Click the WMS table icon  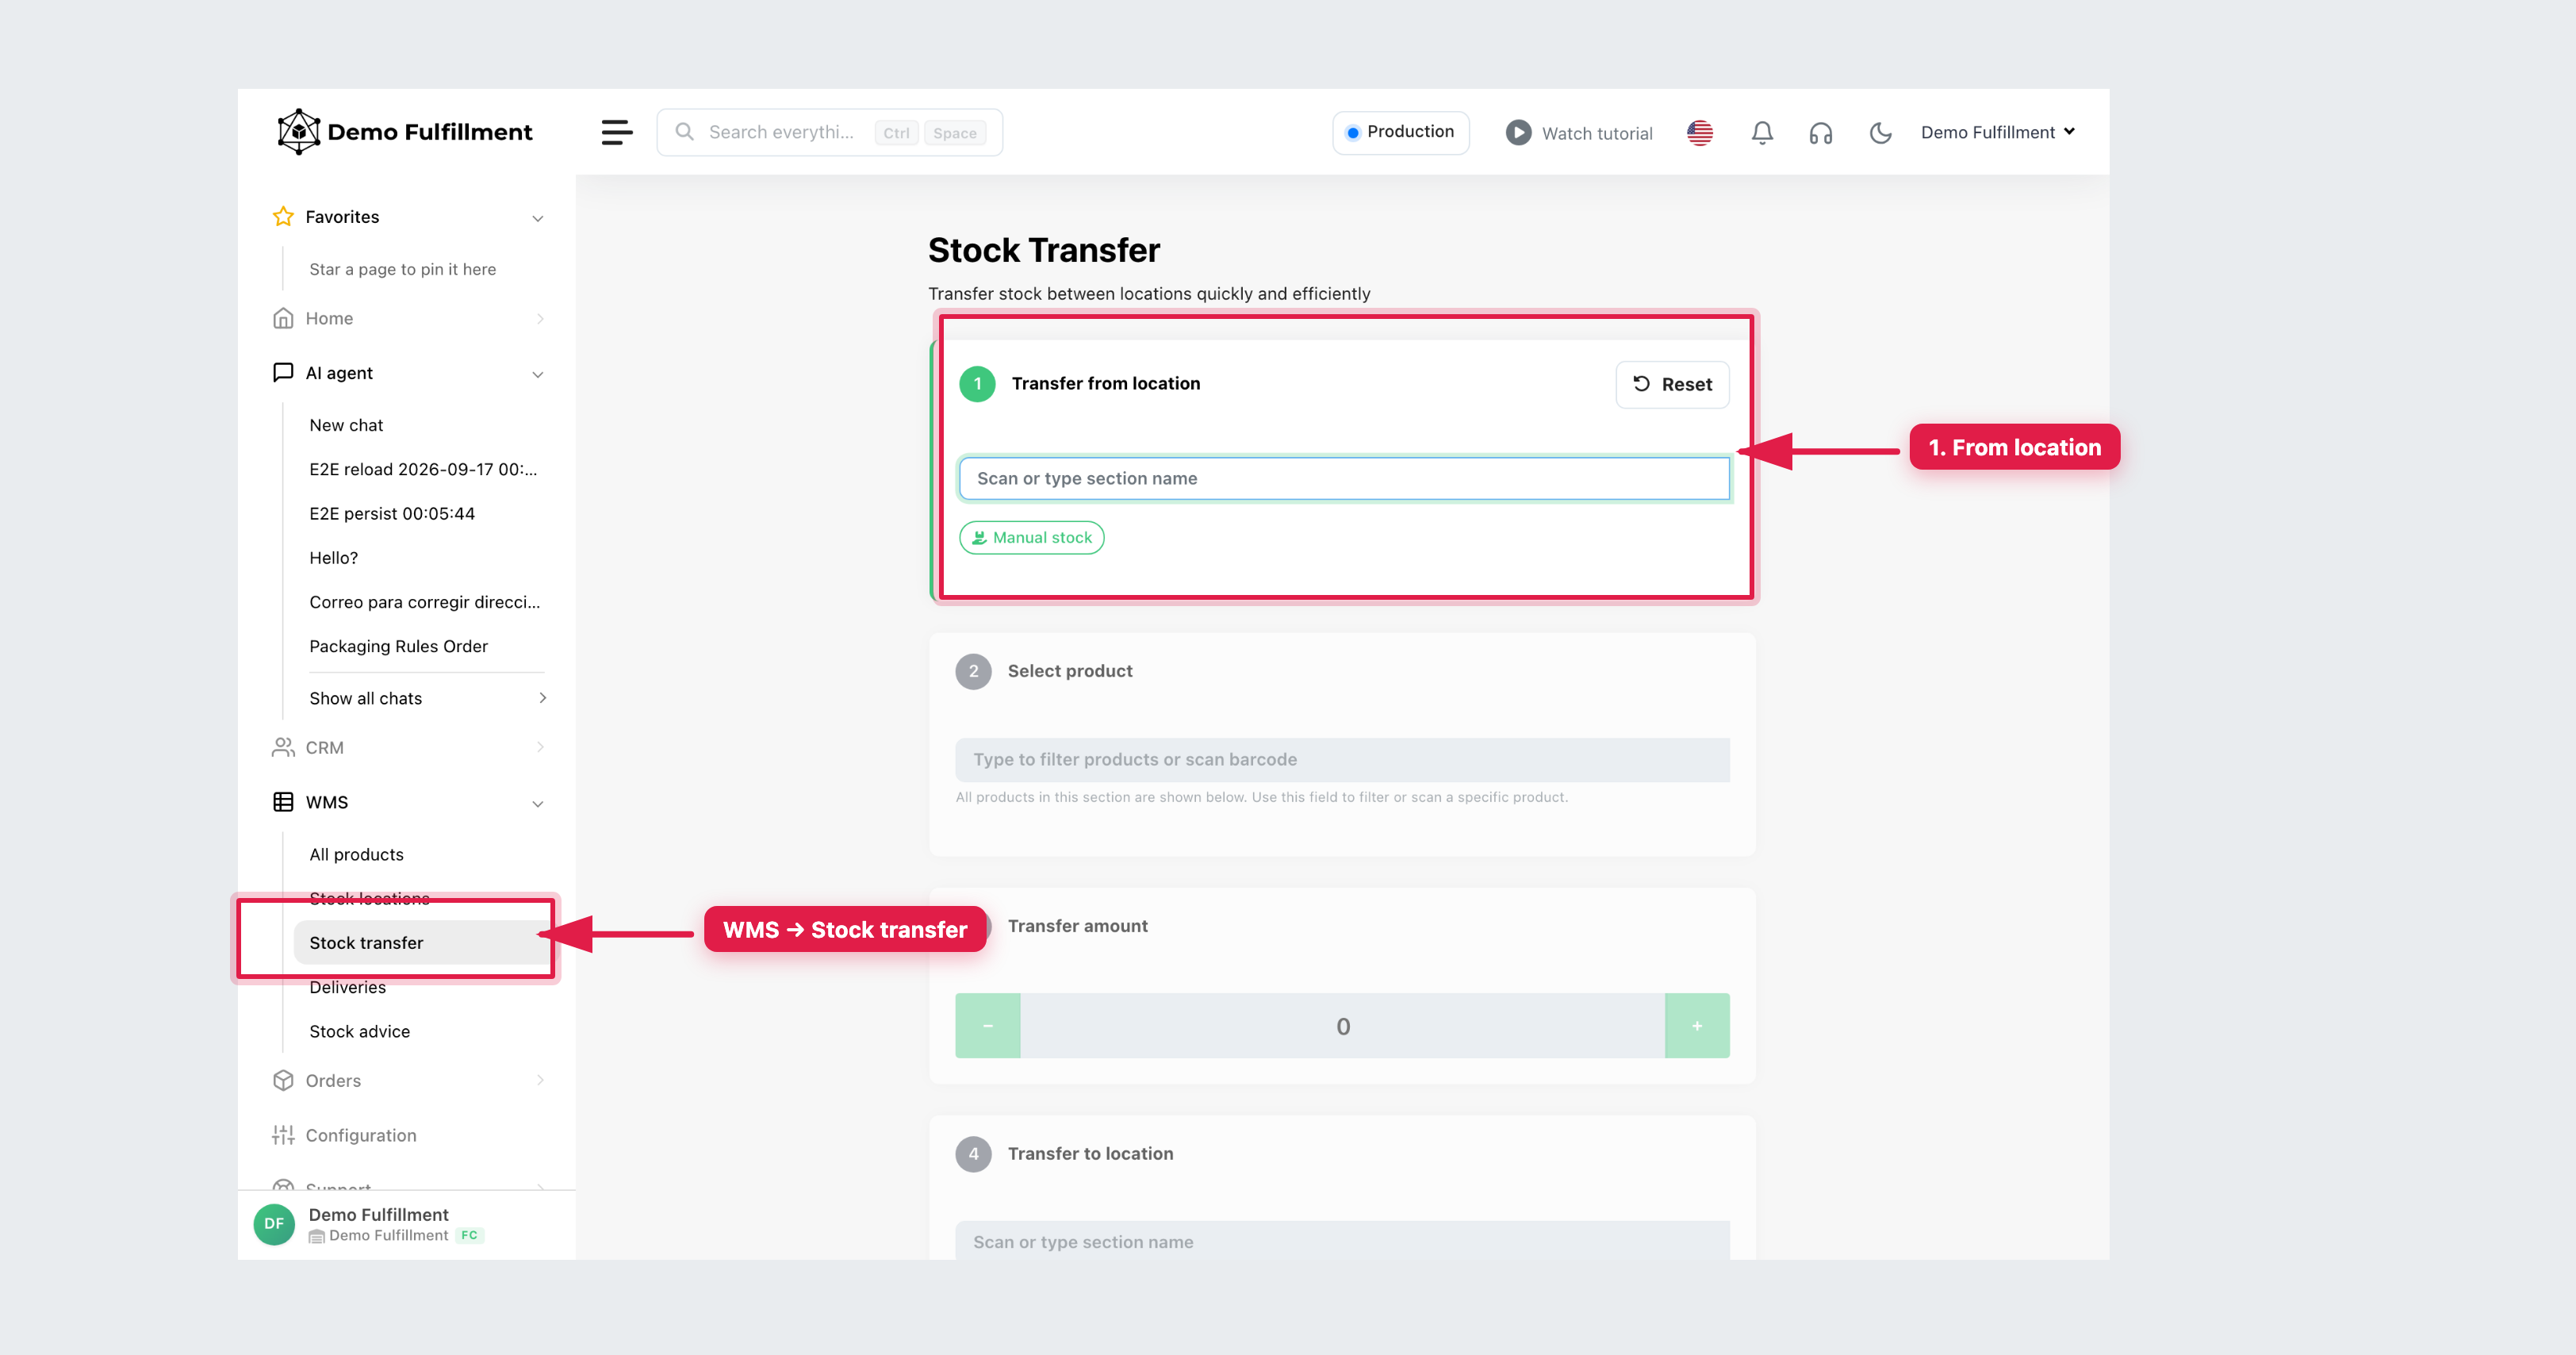pyautogui.click(x=283, y=802)
